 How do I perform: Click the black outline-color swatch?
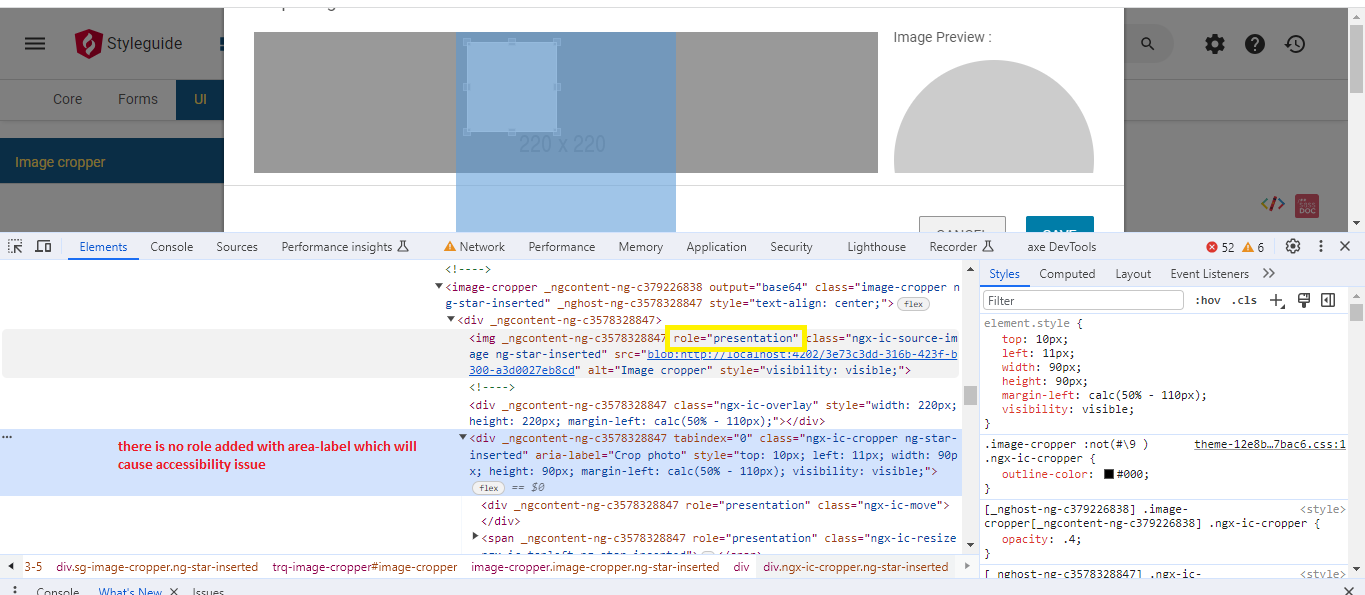pyautogui.click(x=1107, y=476)
